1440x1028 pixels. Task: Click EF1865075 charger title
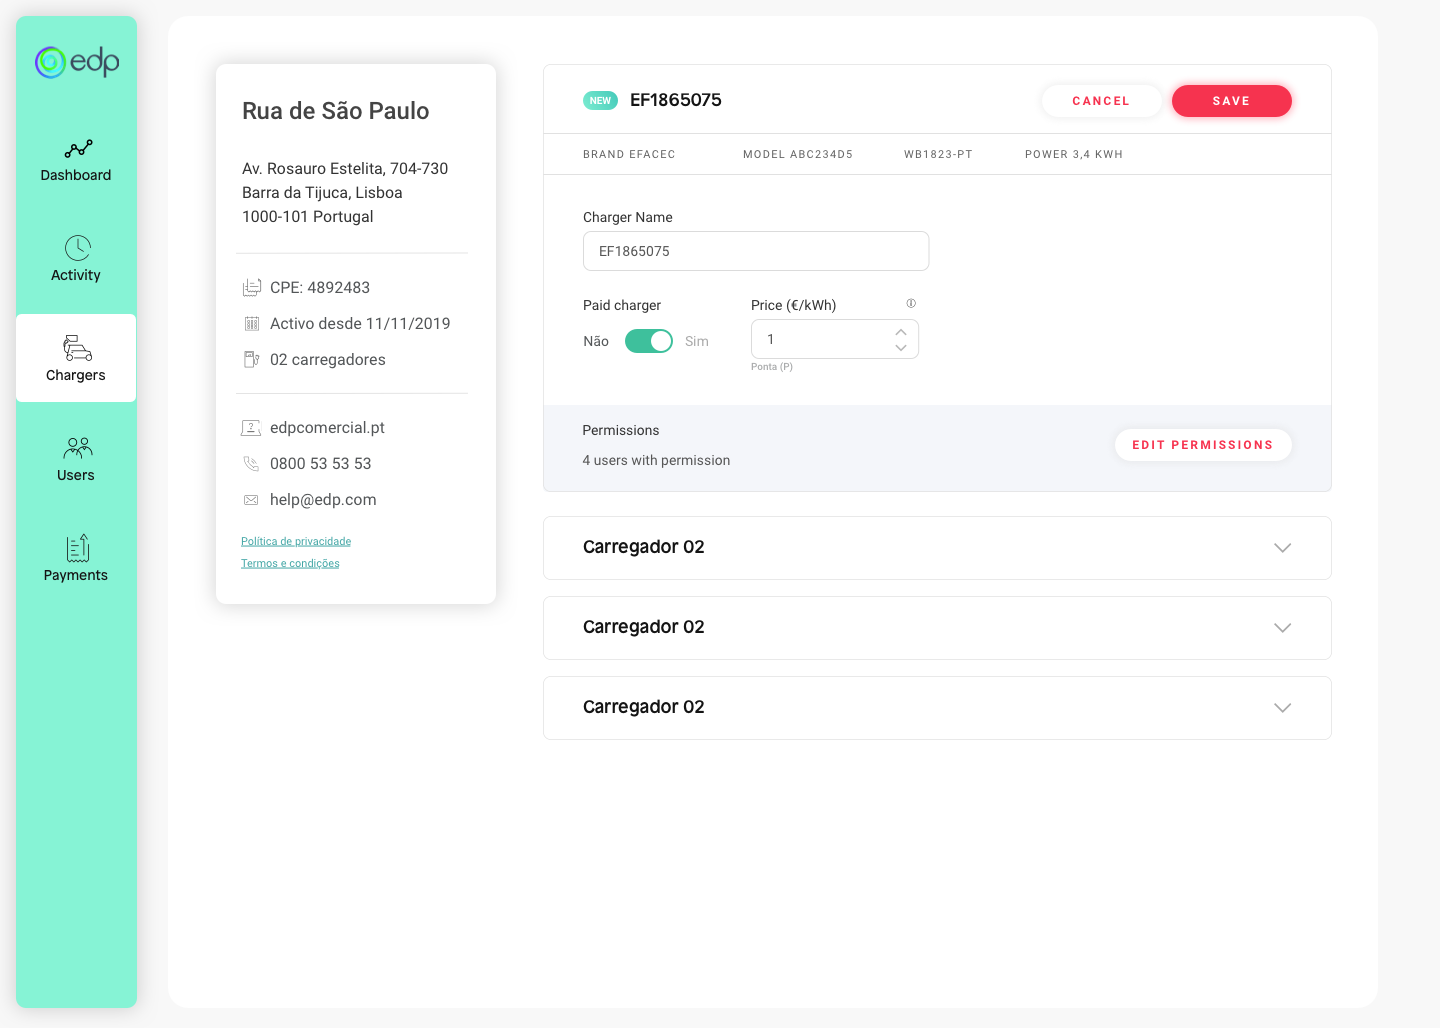tap(676, 100)
